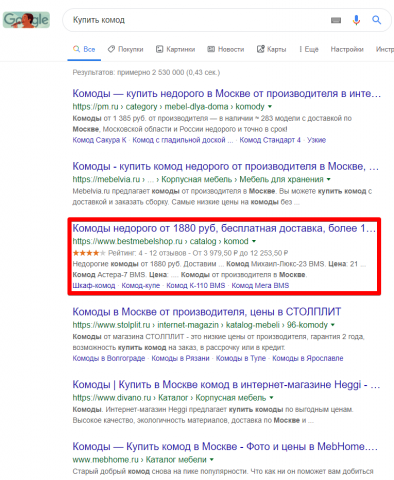Expand dropdown arrow next to pm.ru URL
Viewport: 394px width, 480px height.
point(270,107)
